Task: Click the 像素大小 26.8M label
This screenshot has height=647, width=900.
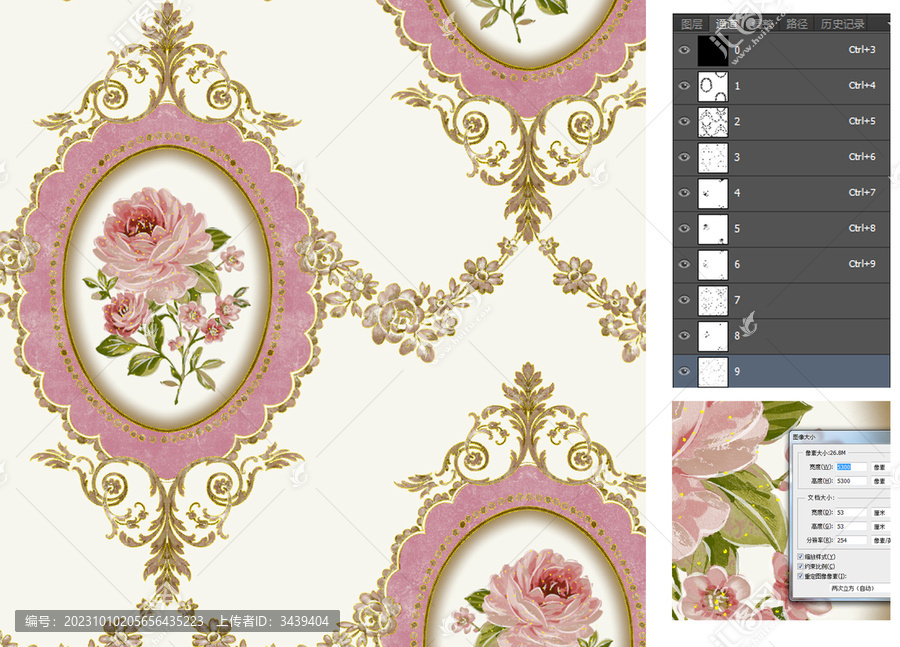Action: [825, 453]
